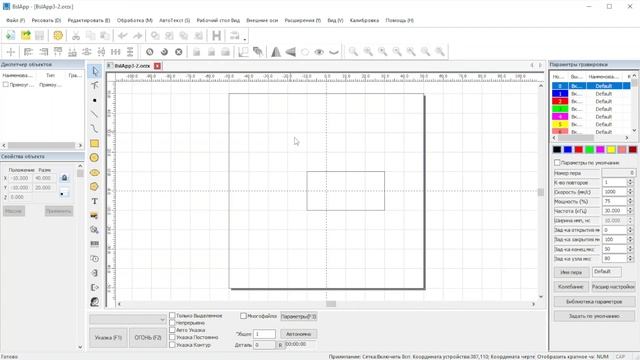Pick the green color swatch
The width and height of the screenshot is (640, 360).
tap(589, 149)
